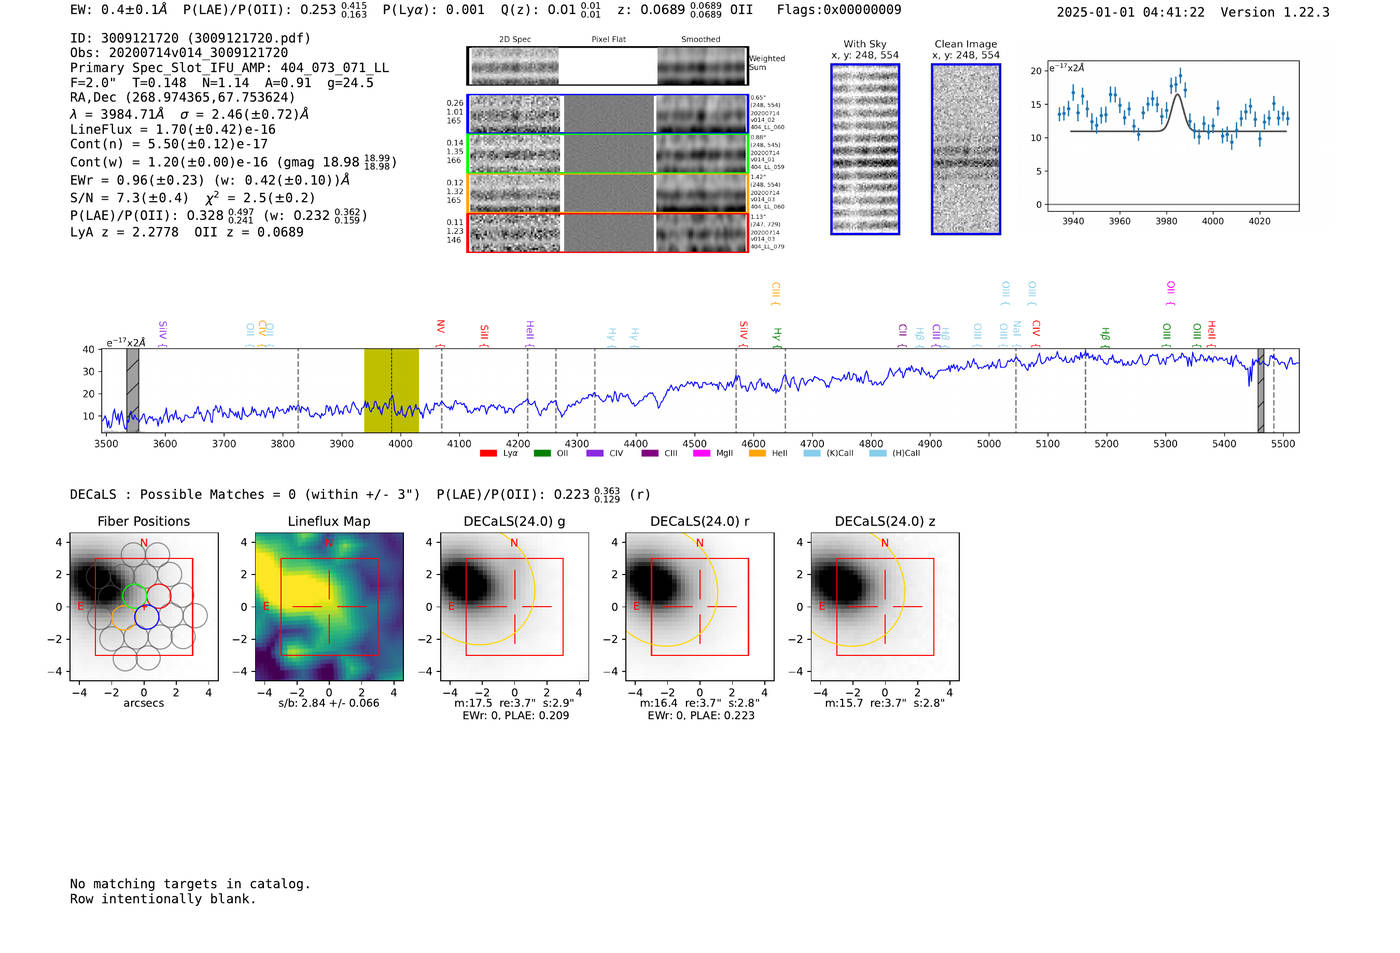1400x953 pixels.
Task: Select the DECaLS(24.0) r image
Action: tap(699, 606)
